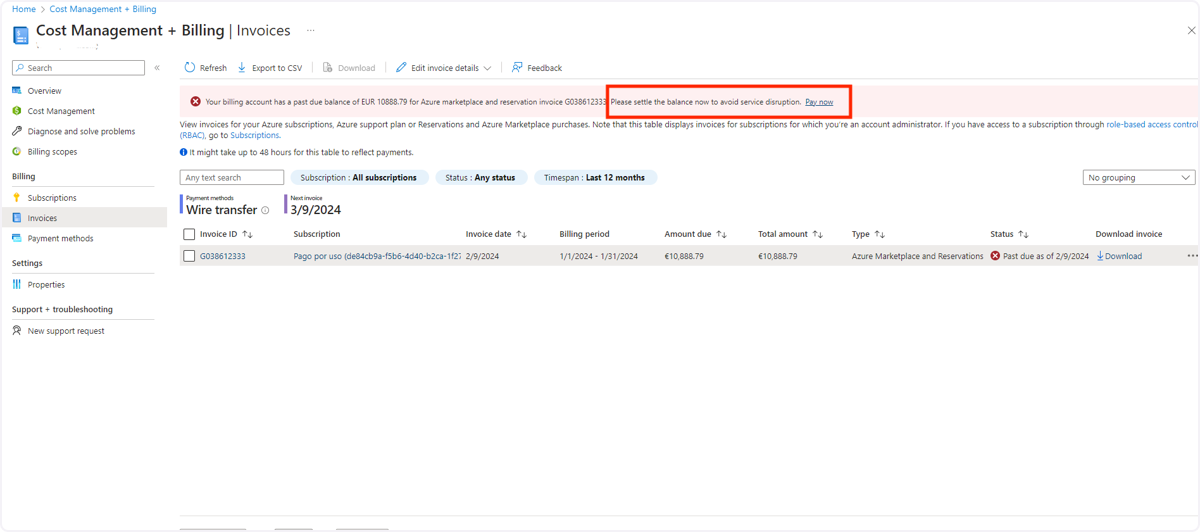Click the Feedback person icon
The image size is (1200, 532).
click(x=517, y=68)
